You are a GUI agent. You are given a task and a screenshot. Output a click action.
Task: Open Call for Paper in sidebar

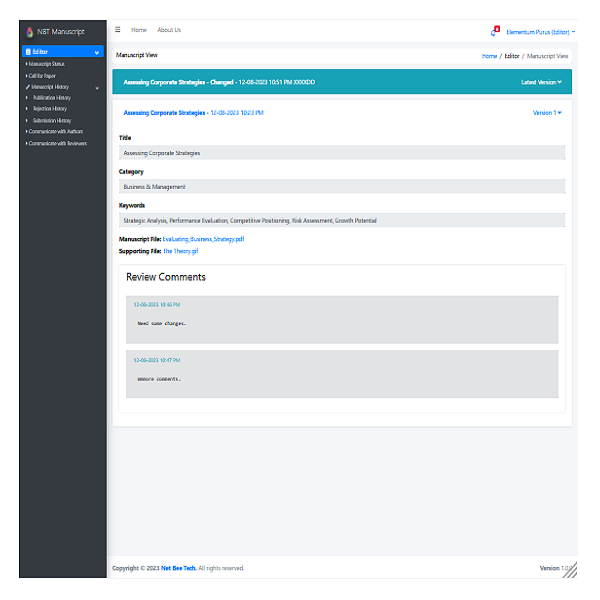[42, 76]
